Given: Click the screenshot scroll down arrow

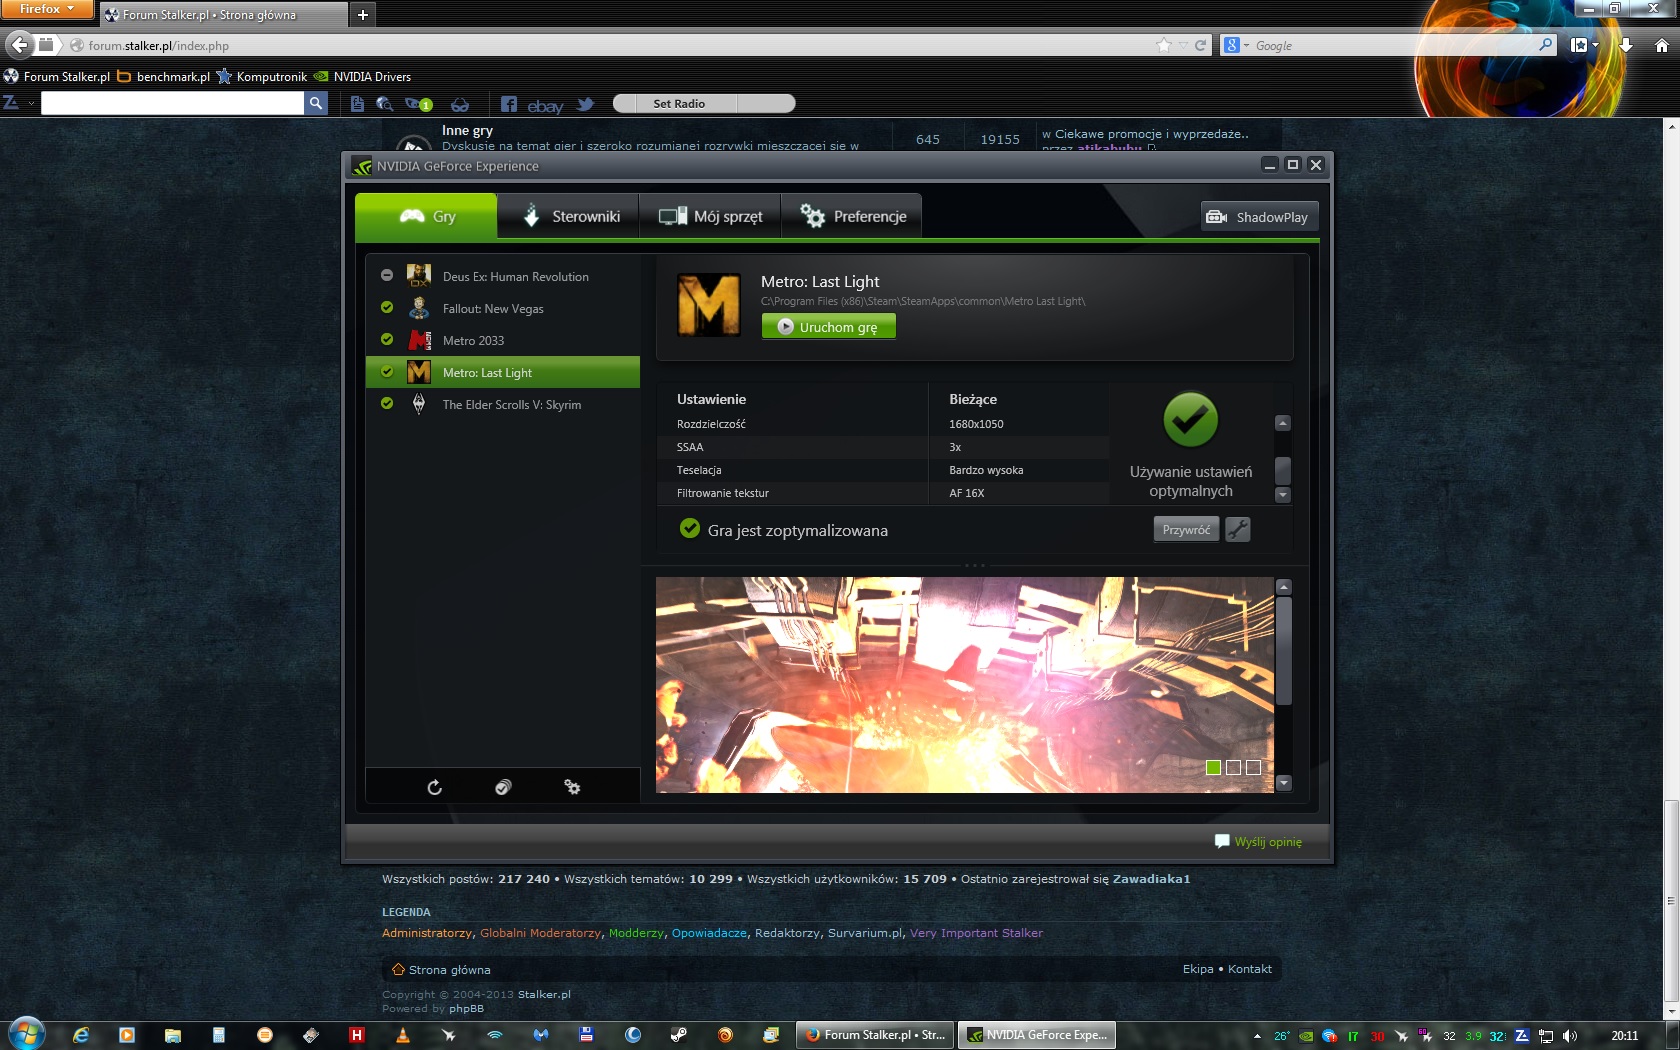Looking at the screenshot, I should [1285, 783].
